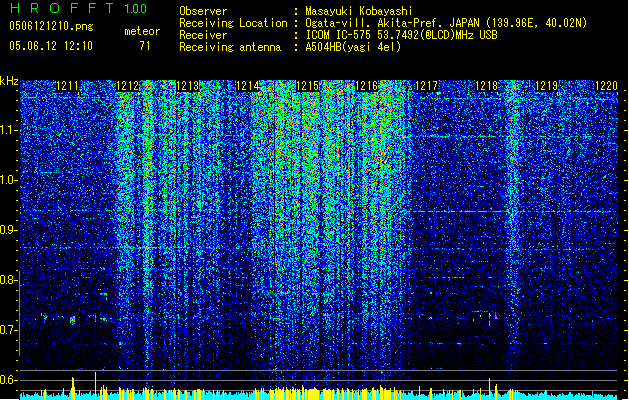Click the ICOM IC-575 receiver description

[401, 35]
